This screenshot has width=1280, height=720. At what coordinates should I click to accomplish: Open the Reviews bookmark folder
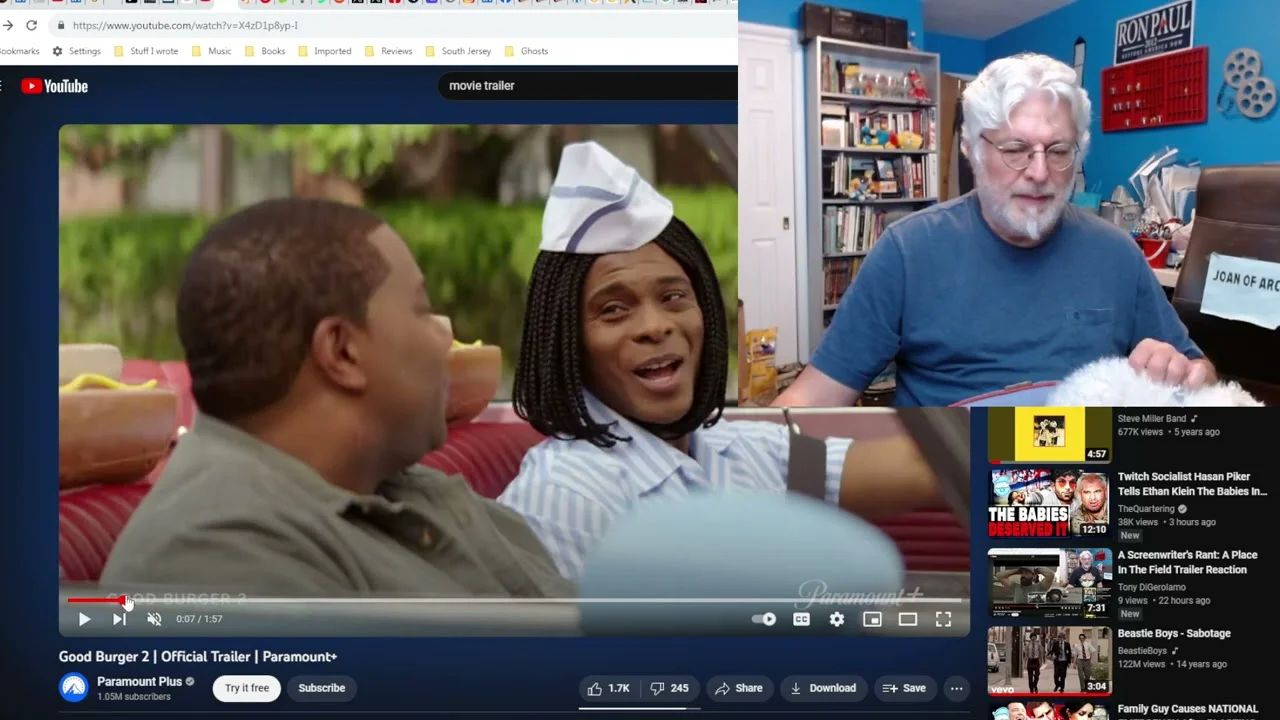click(x=388, y=51)
